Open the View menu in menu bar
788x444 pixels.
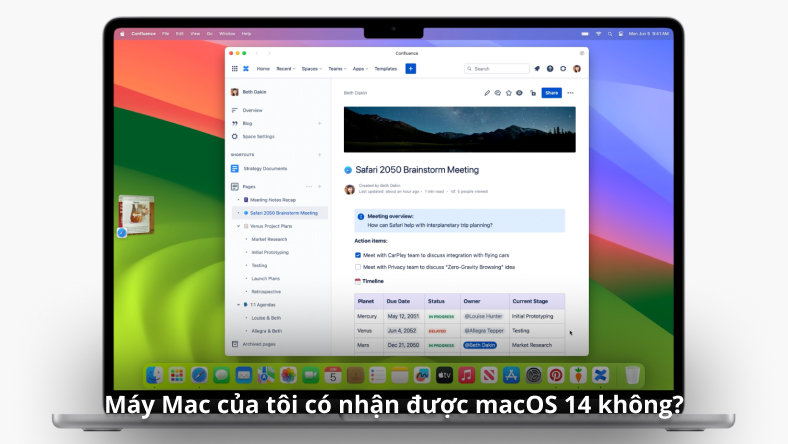(x=195, y=34)
